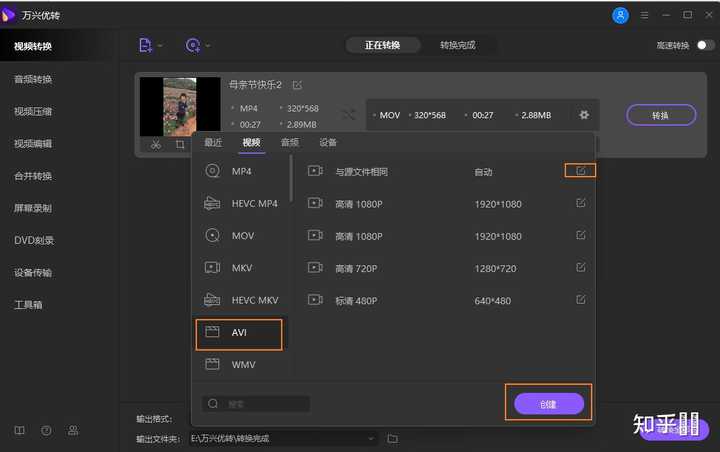Open DVD刻录 in the sidebar
Viewport: 720px width, 452px height.
click(34, 240)
